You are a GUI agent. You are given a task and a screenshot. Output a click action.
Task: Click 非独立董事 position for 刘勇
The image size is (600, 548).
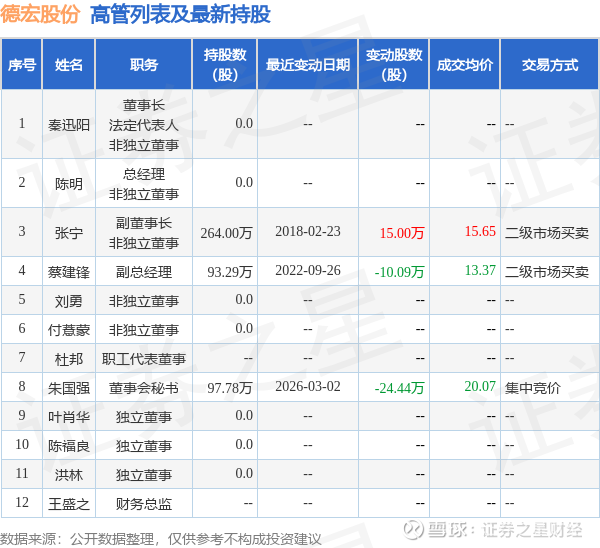point(143,301)
